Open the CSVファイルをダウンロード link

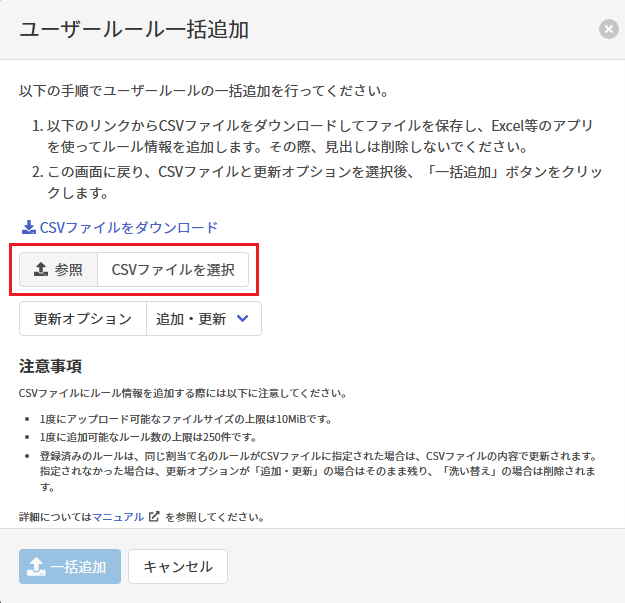pyautogui.click(x=128, y=227)
